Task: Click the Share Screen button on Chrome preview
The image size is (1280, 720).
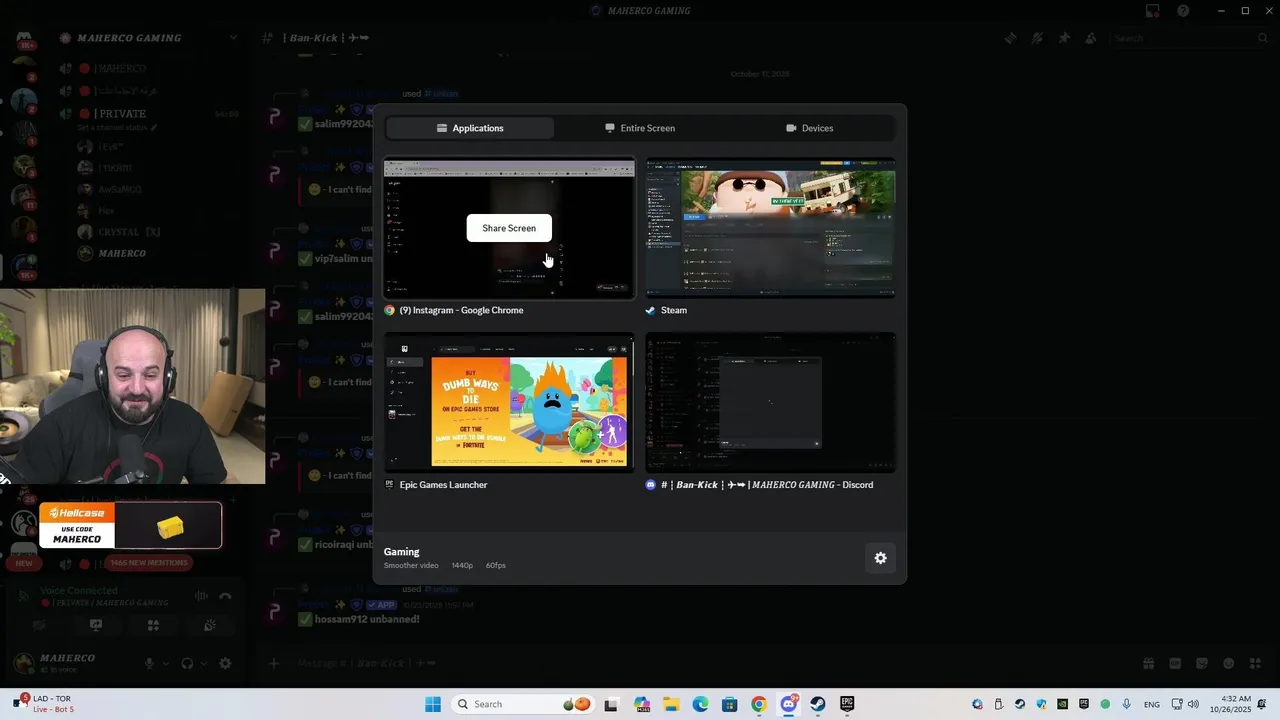Action: click(509, 228)
